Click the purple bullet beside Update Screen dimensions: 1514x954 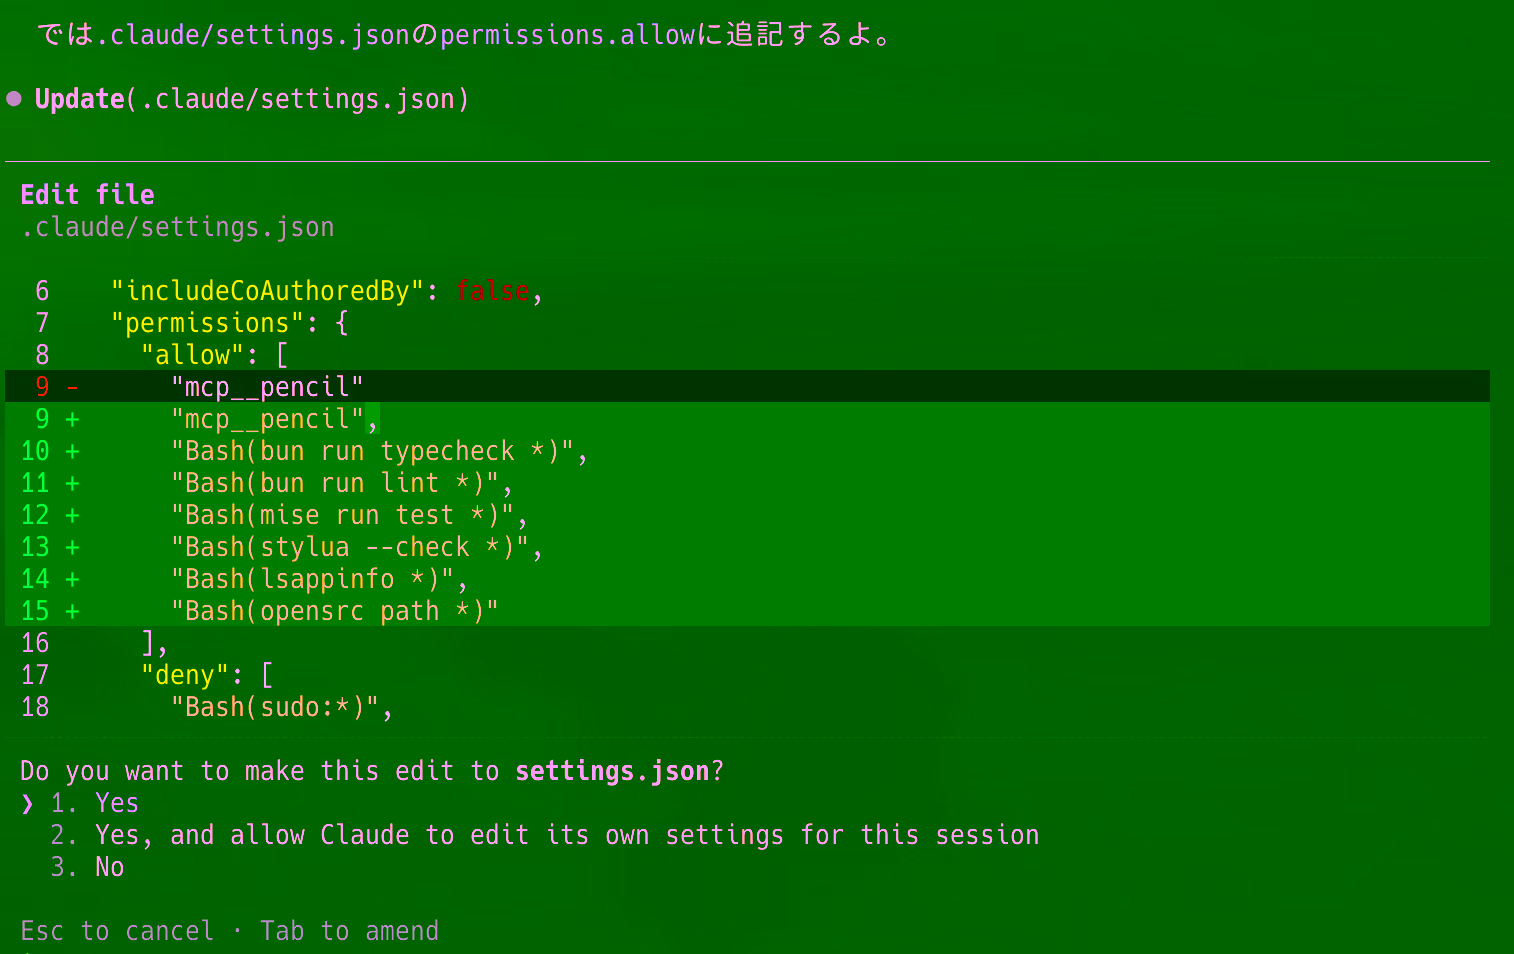pyautogui.click(x=14, y=98)
